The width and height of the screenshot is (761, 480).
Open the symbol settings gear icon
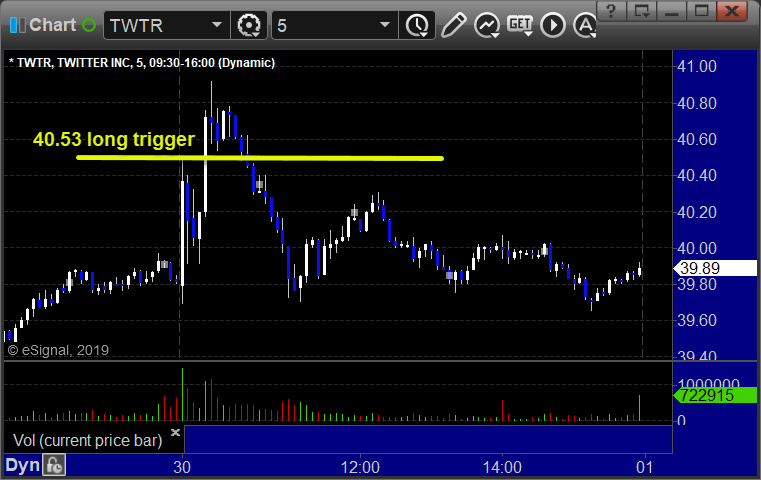(x=249, y=25)
